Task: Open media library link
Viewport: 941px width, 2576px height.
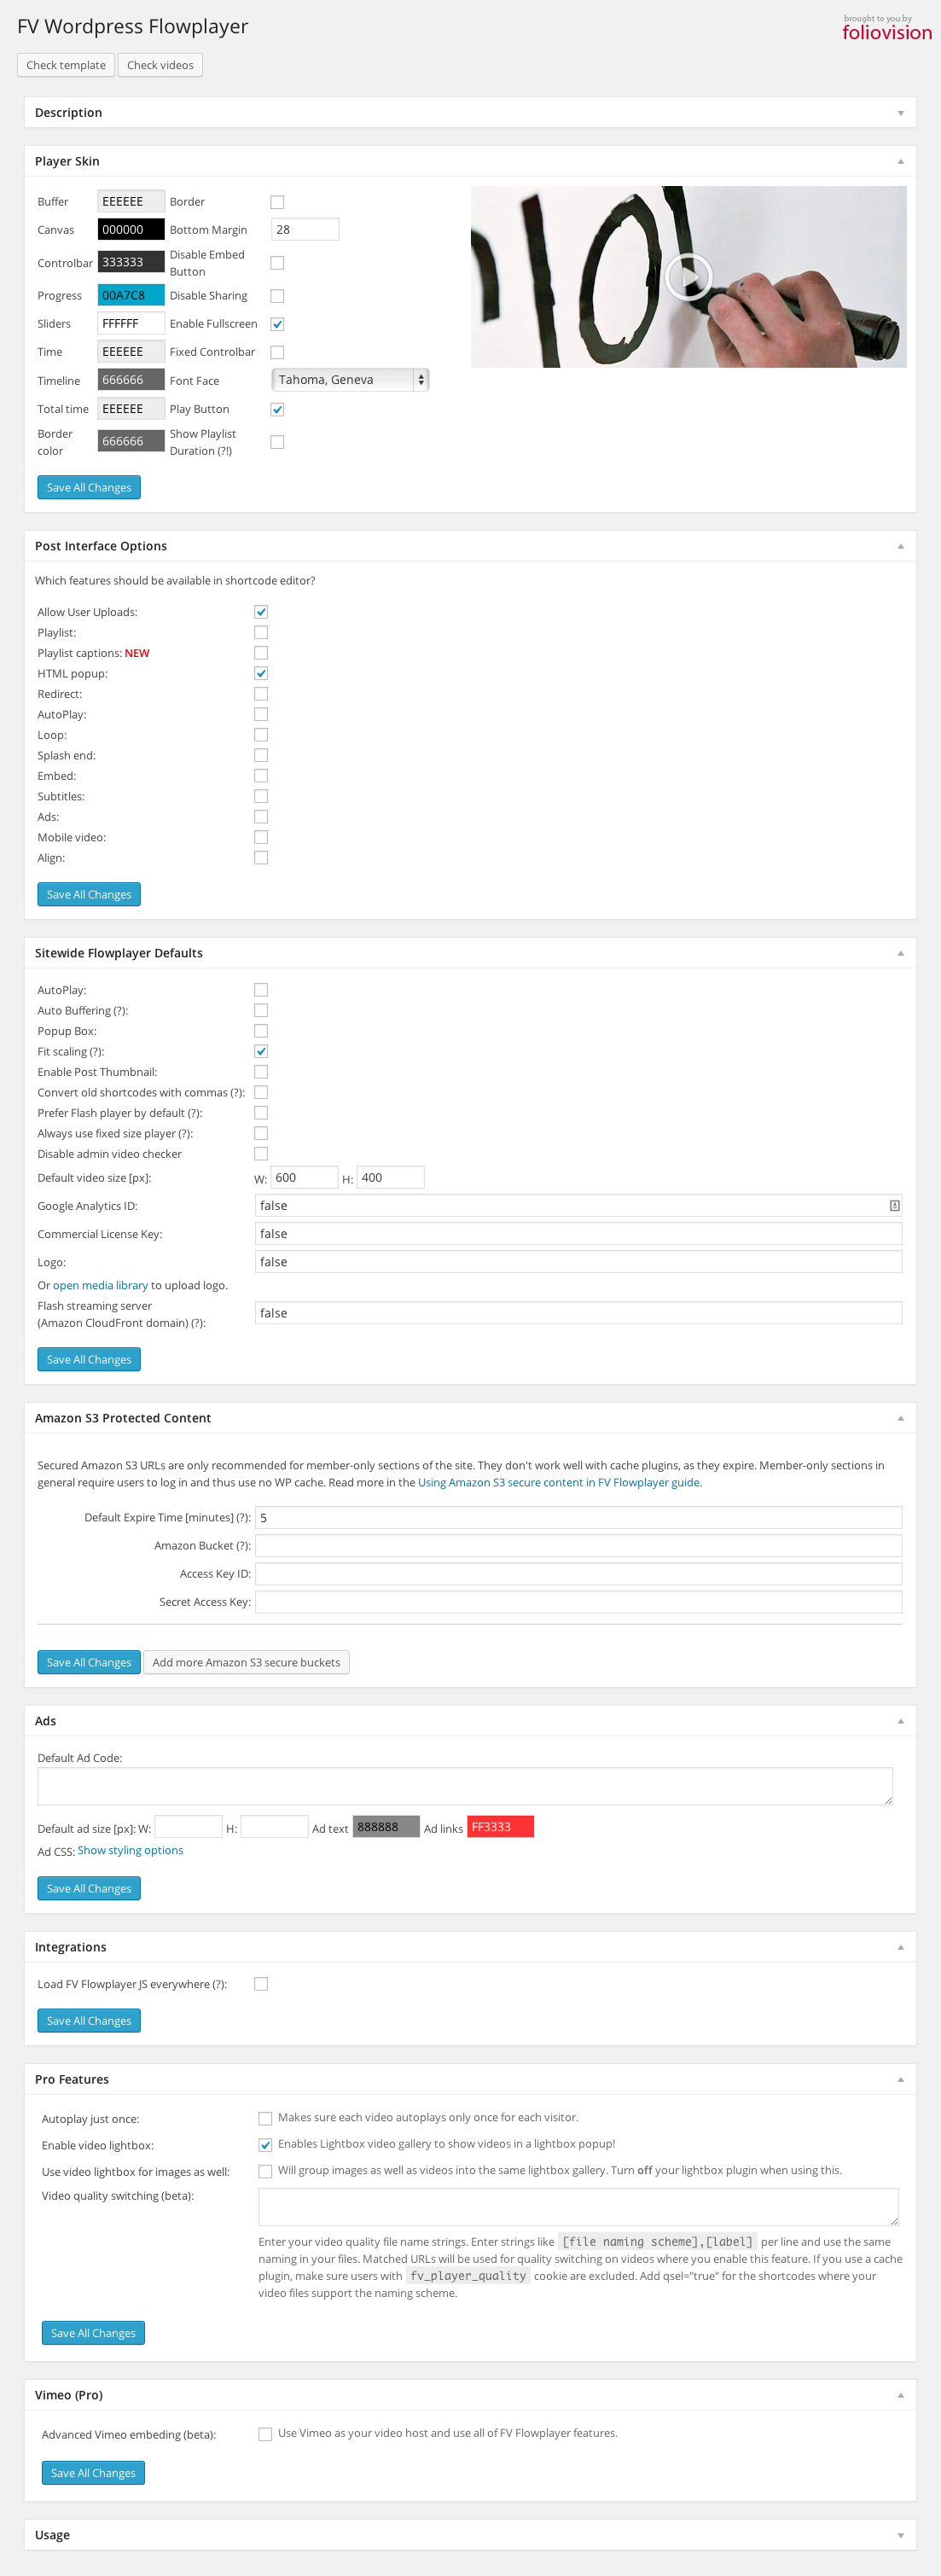Action: [100, 1285]
